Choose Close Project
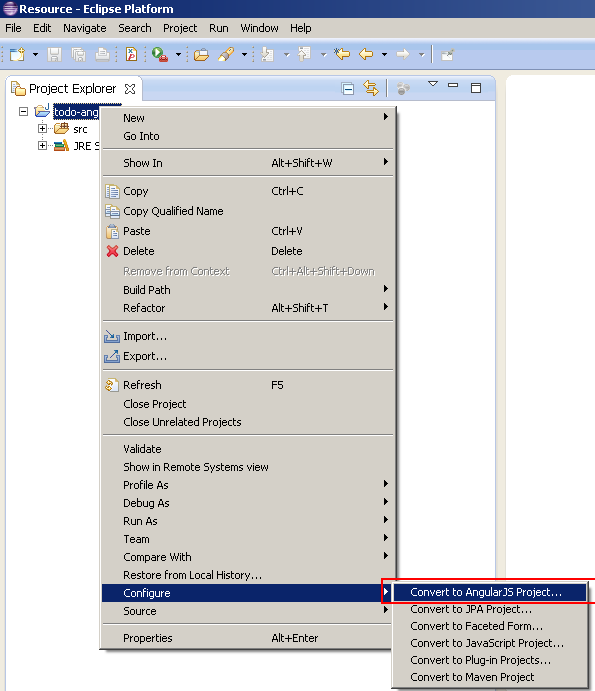Screen dimensions: 595x691 pos(247,404)
